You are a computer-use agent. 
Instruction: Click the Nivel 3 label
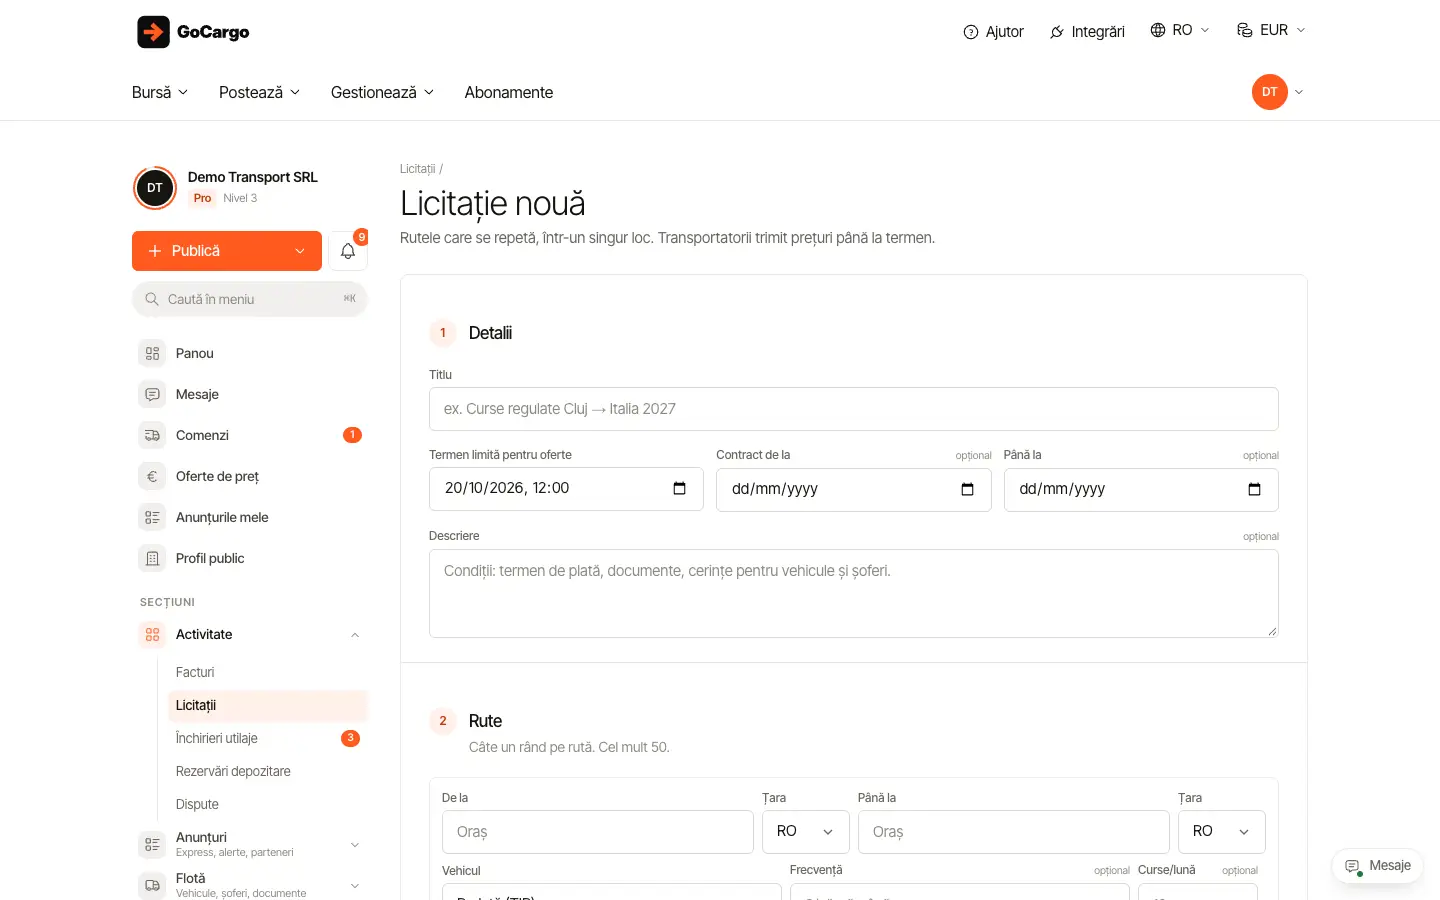point(240,198)
